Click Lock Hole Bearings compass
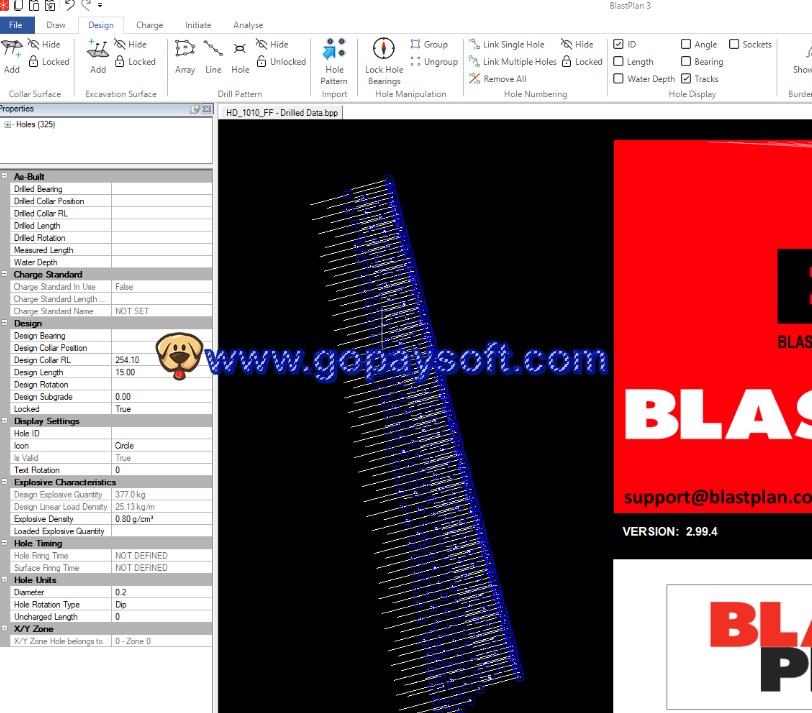Screen dimensions: 812x713 [384, 61]
